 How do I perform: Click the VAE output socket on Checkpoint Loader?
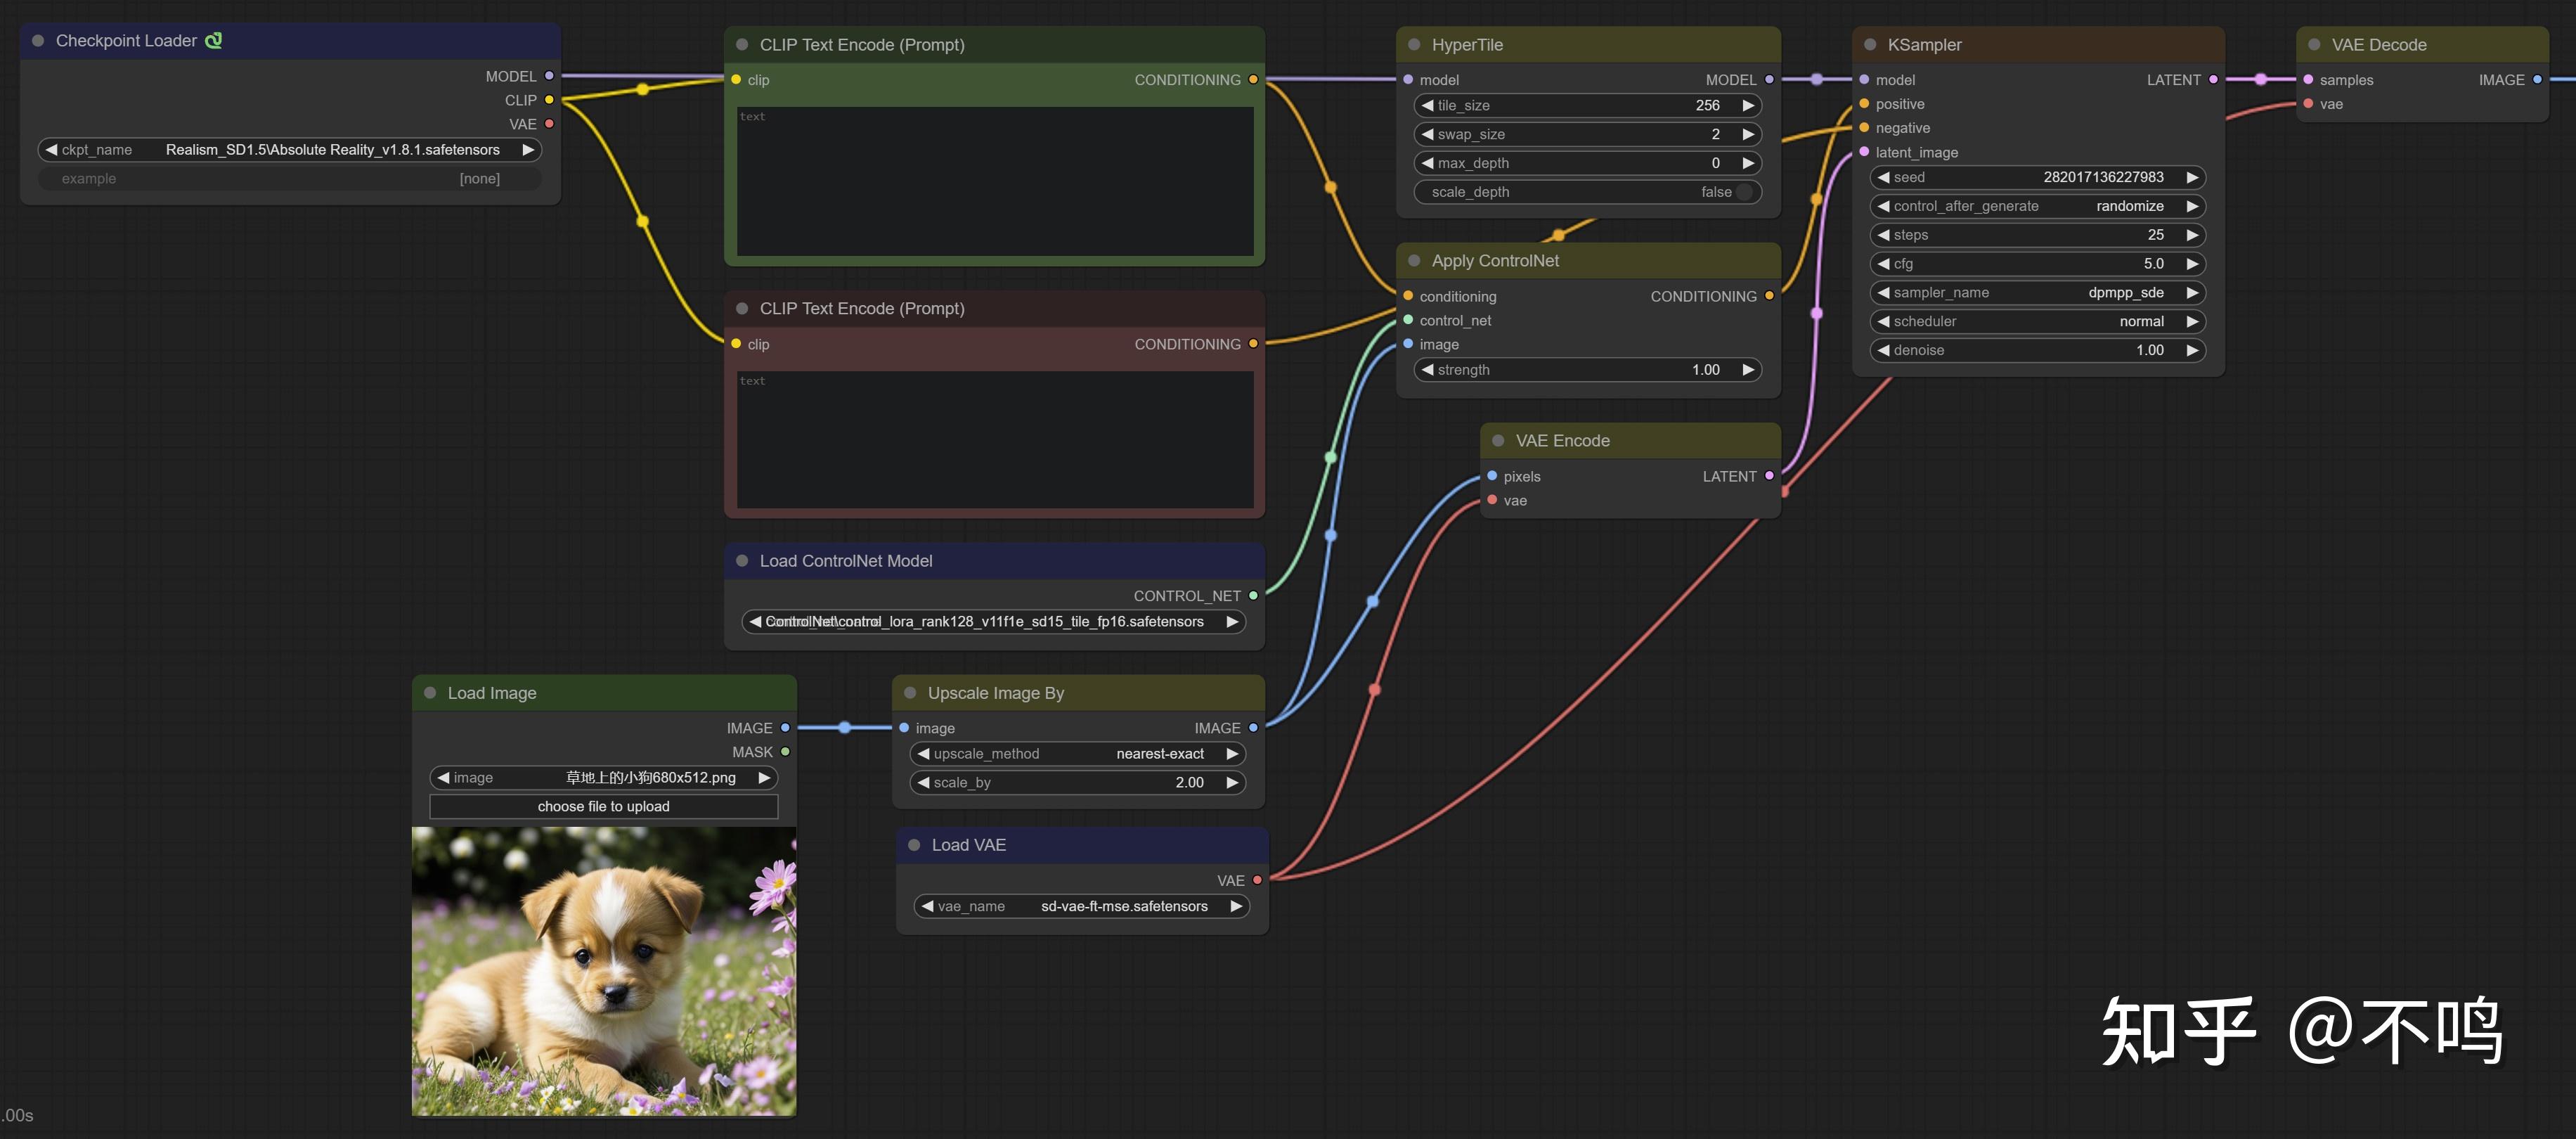pos(549,124)
